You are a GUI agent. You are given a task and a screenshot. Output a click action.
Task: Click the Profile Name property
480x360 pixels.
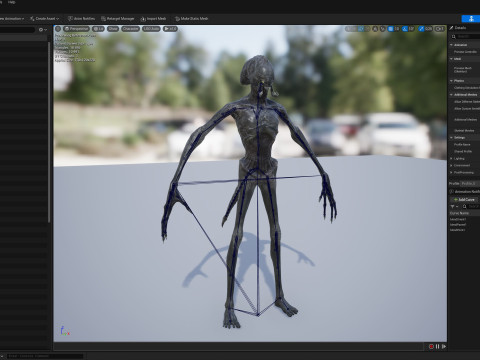pos(462,144)
